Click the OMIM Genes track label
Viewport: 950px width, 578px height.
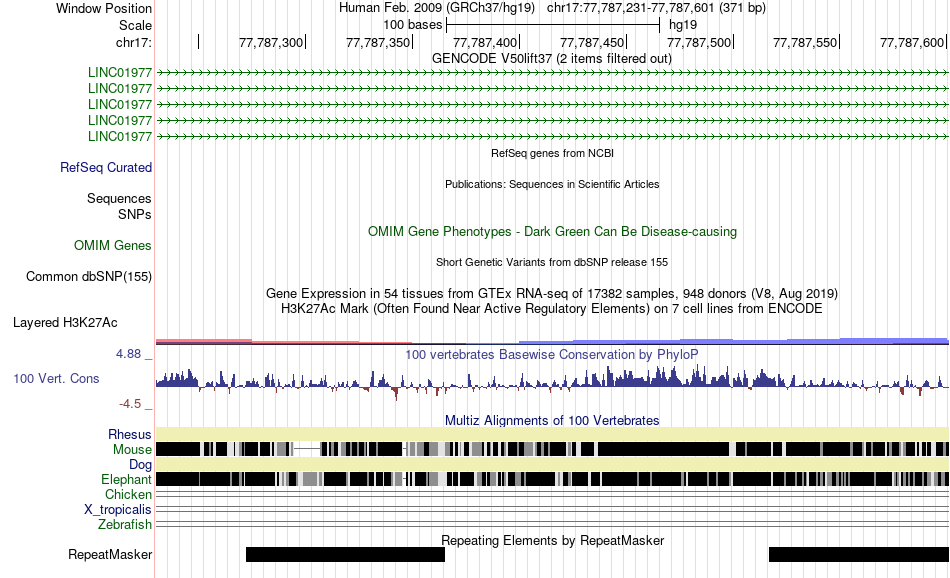point(112,245)
